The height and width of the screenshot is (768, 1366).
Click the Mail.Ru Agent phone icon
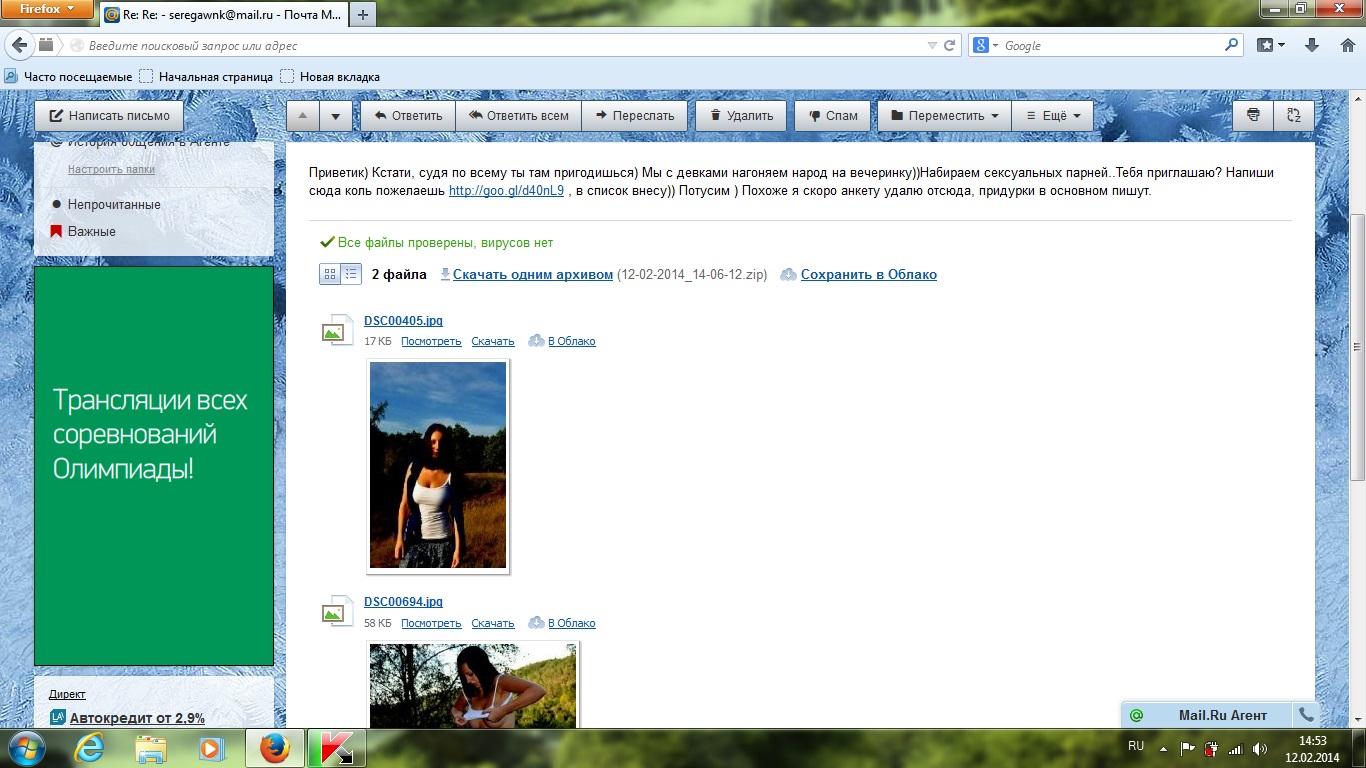pyautogui.click(x=1305, y=715)
